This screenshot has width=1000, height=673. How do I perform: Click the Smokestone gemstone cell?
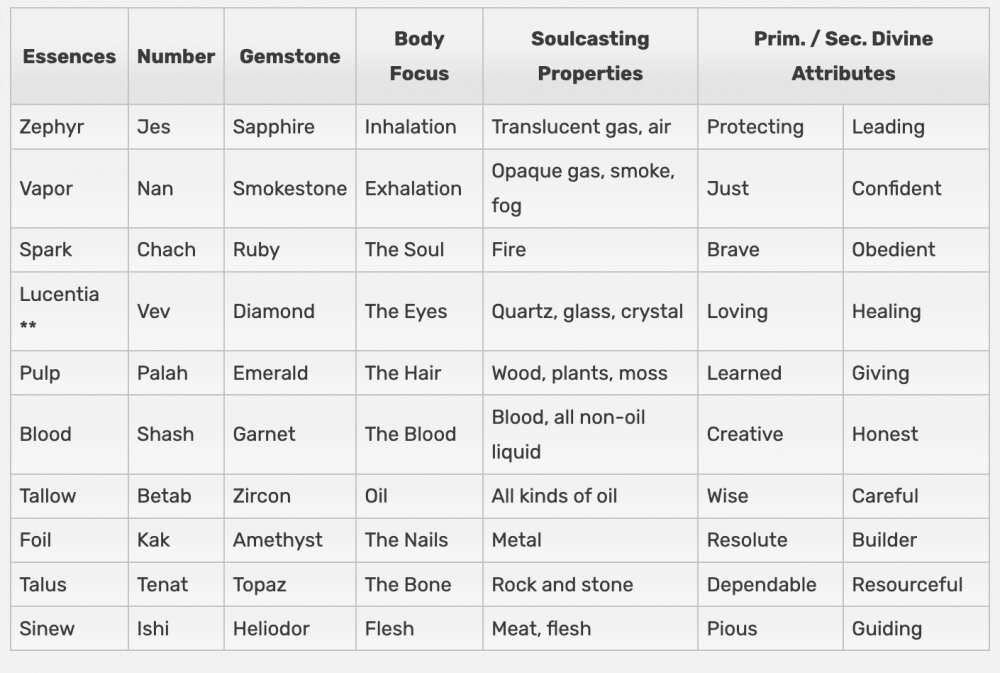pyautogui.click(x=290, y=188)
